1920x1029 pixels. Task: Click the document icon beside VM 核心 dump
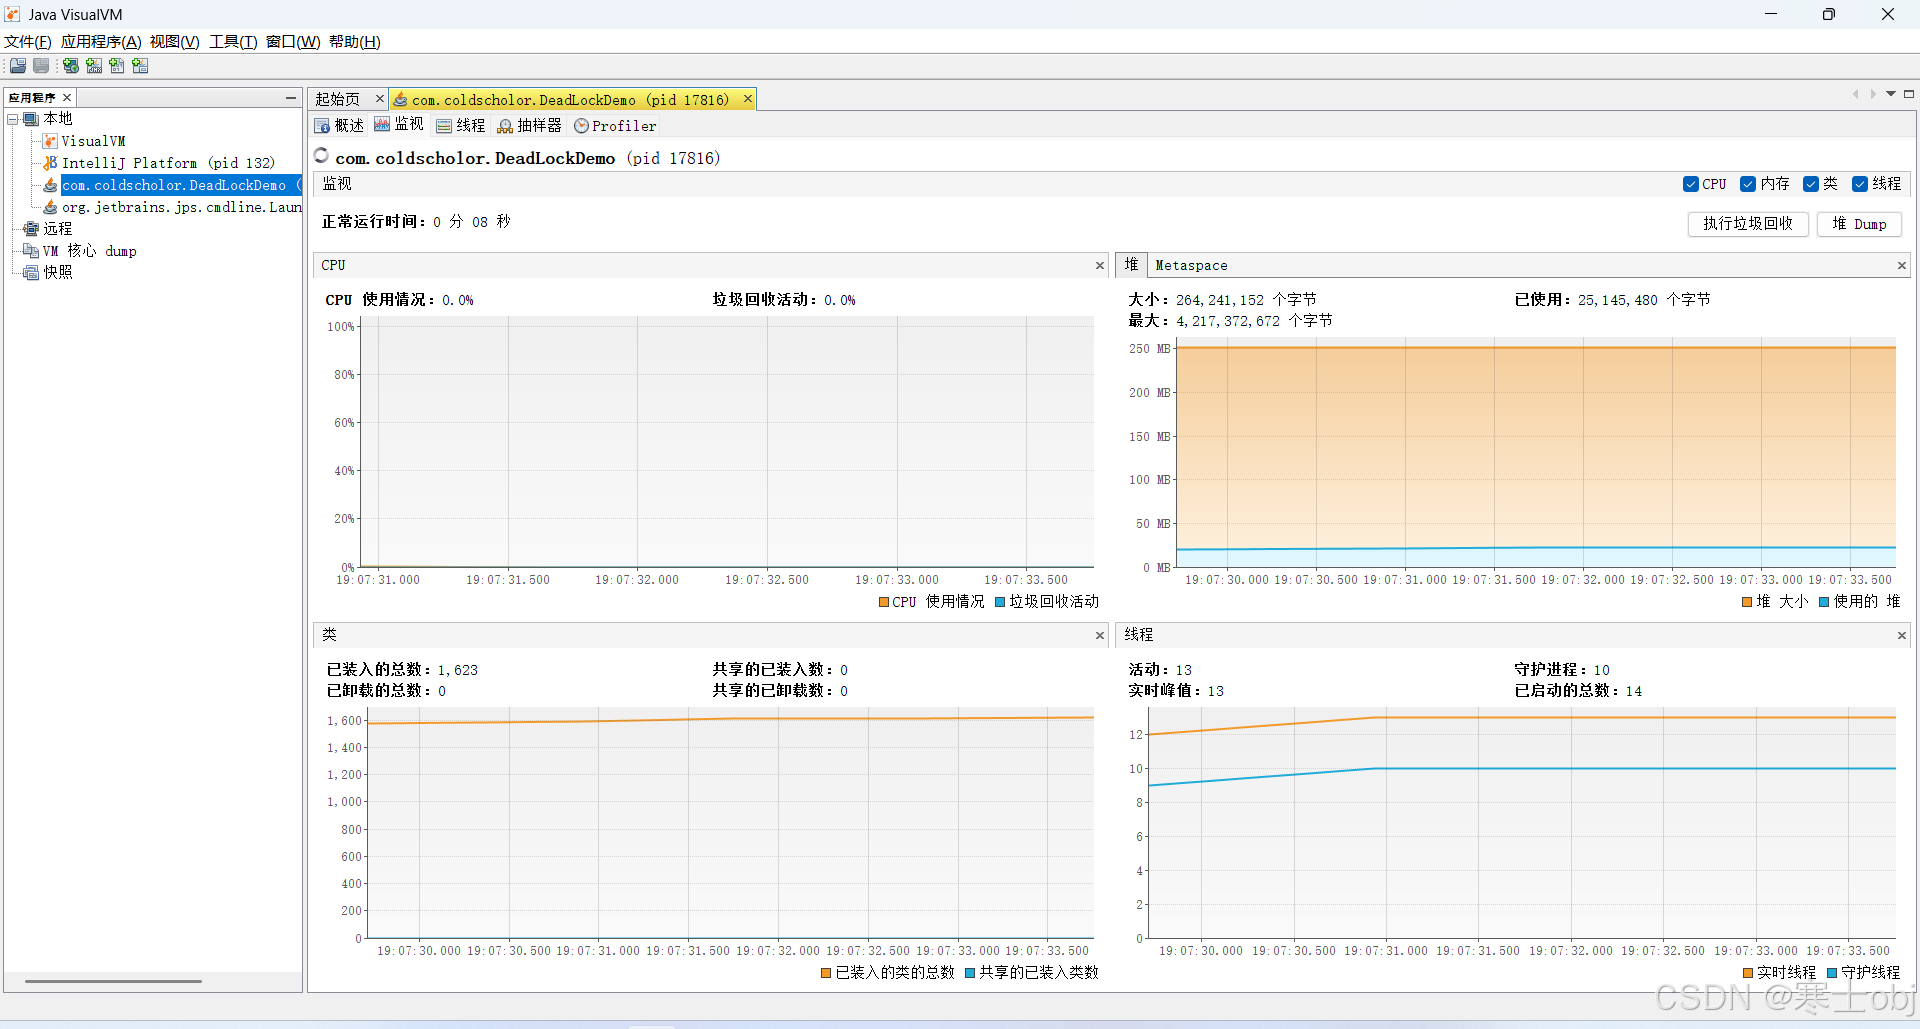[x=31, y=251]
